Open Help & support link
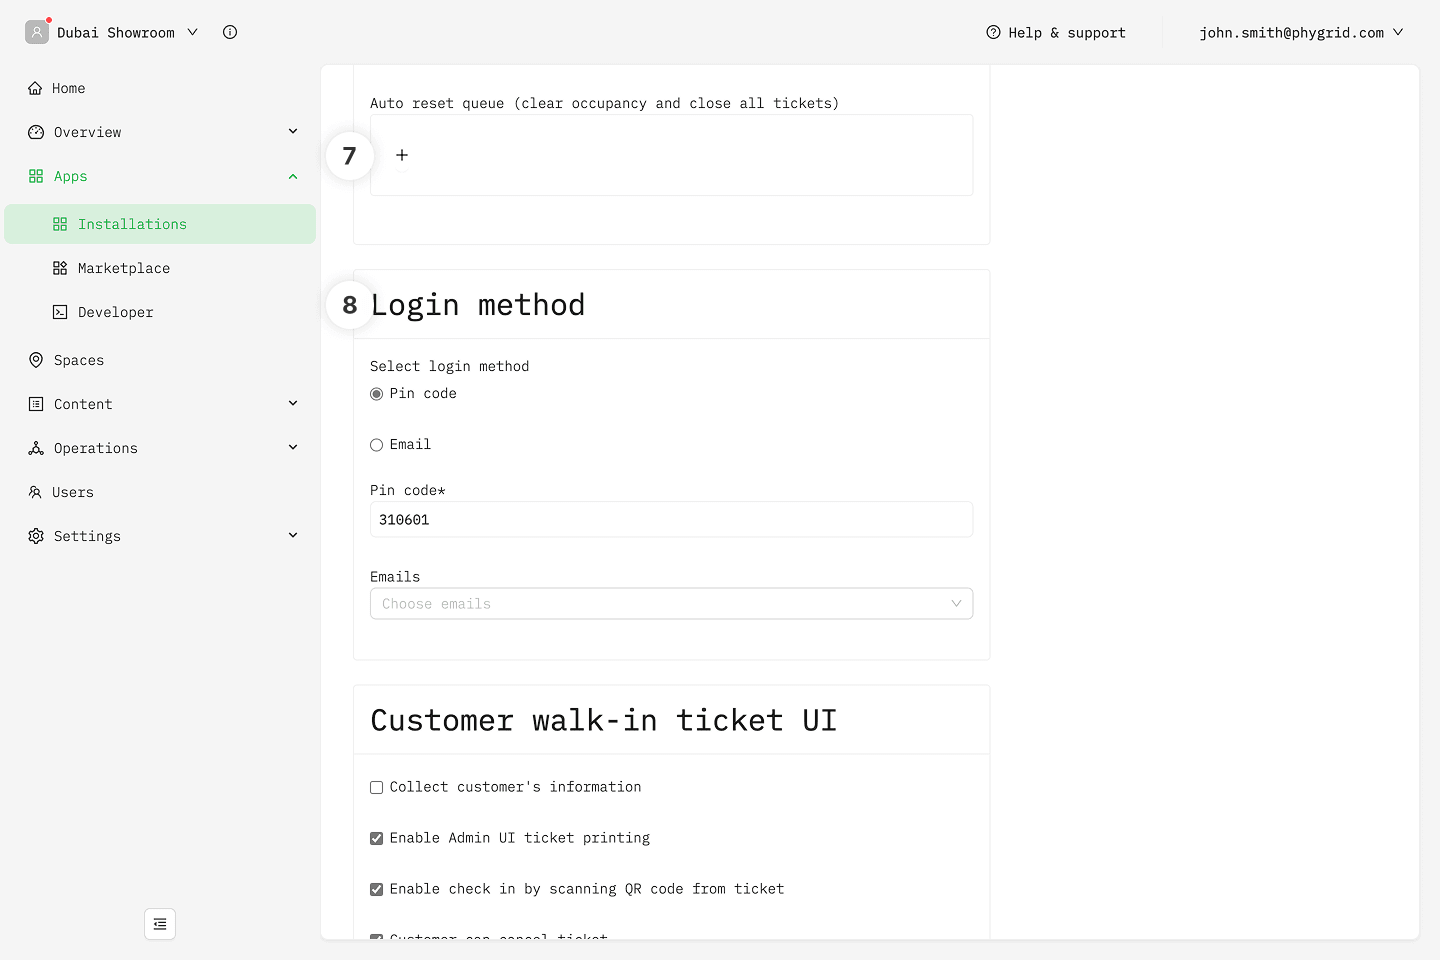This screenshot has height=960, width=1440. [1056, 32]
